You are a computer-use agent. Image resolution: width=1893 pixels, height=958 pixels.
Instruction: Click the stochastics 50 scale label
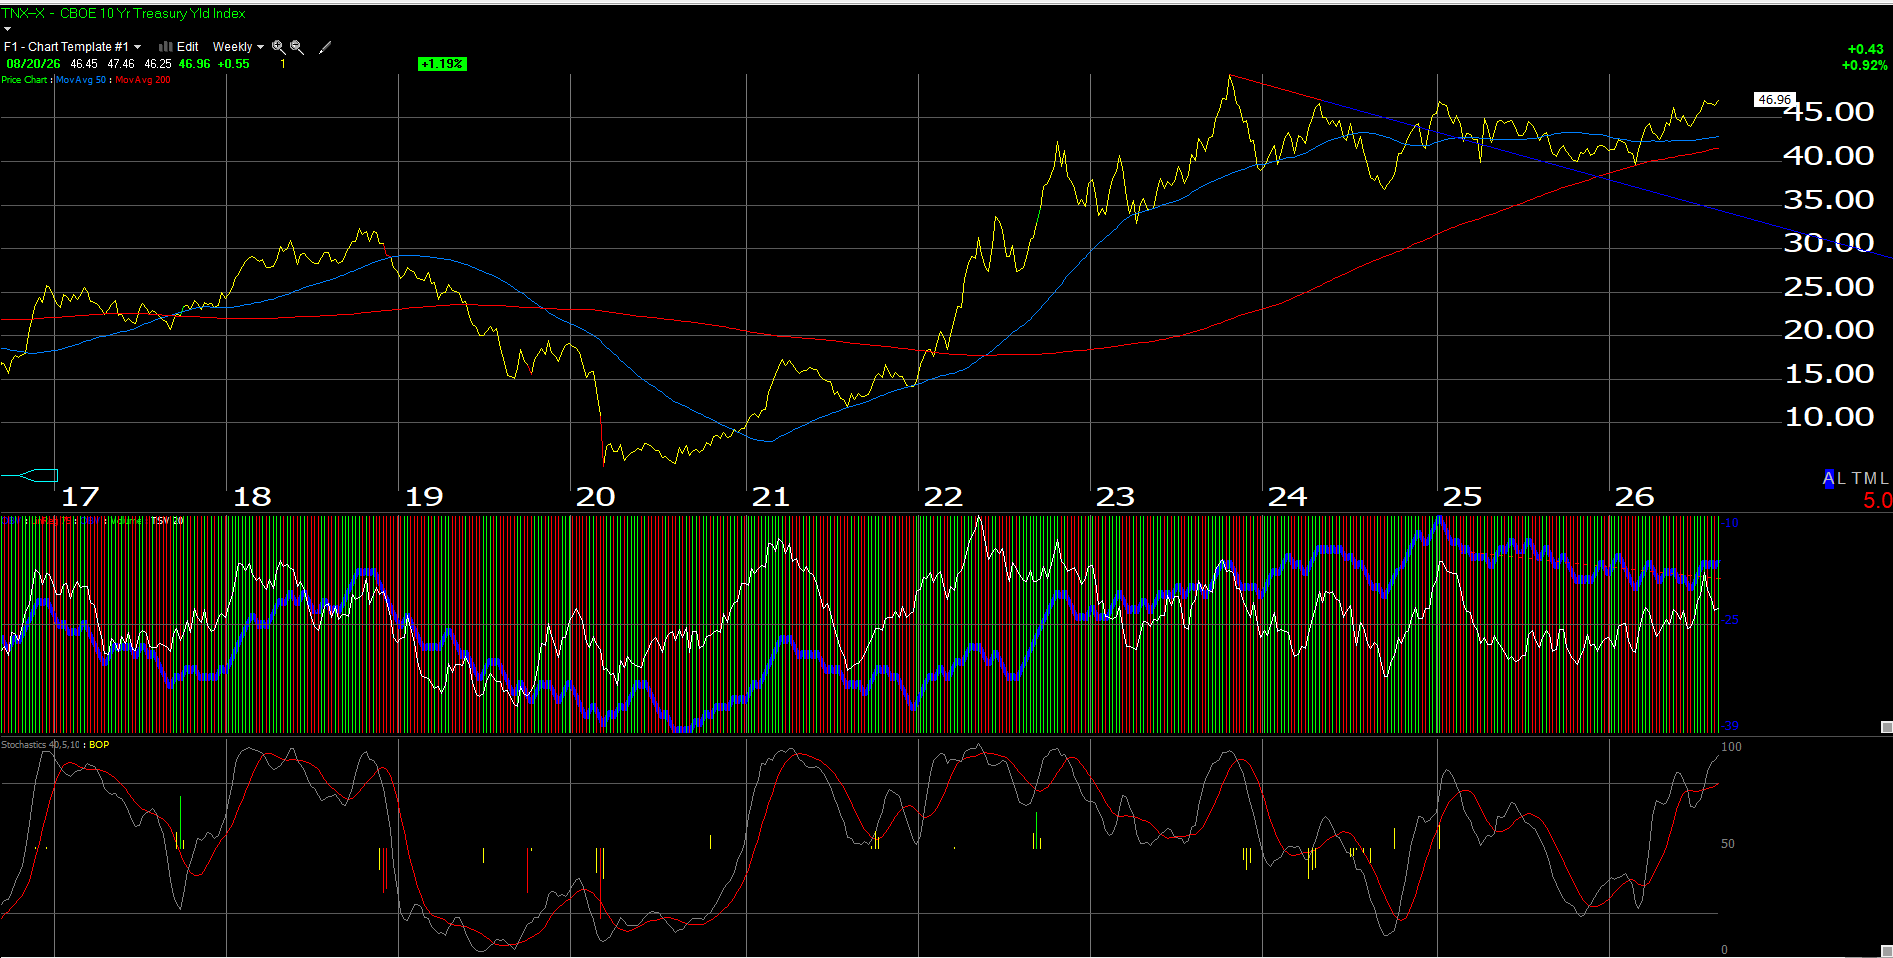tap(1728, 844)
